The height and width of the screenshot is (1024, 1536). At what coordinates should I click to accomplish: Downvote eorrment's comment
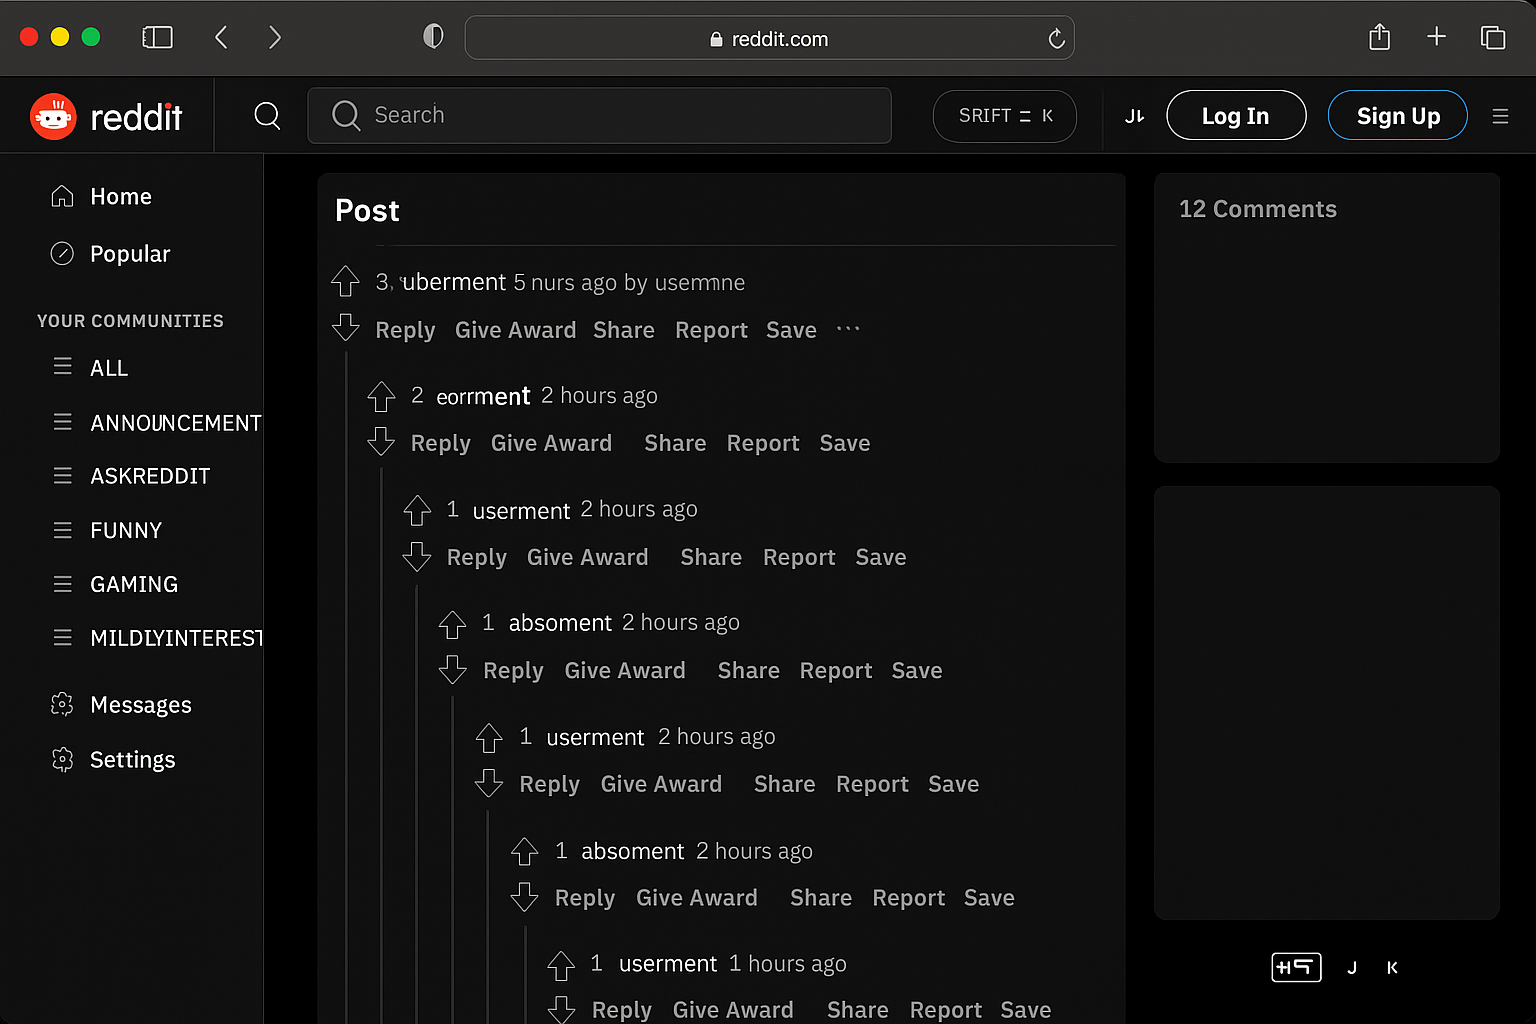pos(381,442)
